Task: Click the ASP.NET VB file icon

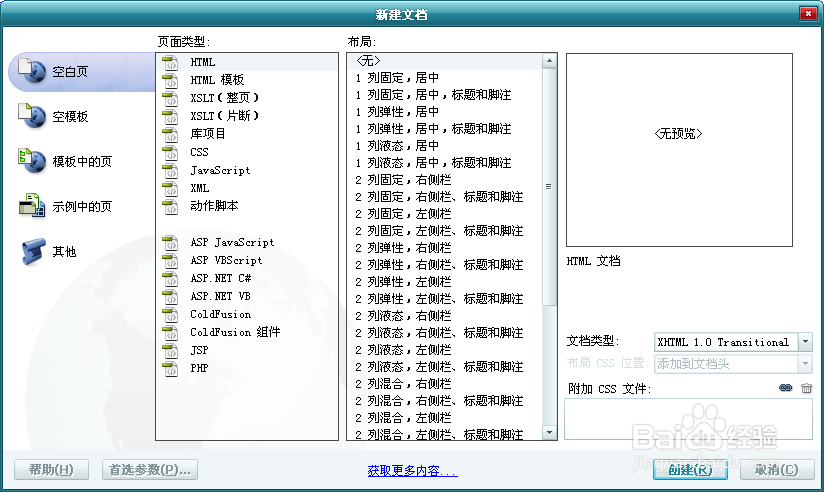Action: point(170,296)
